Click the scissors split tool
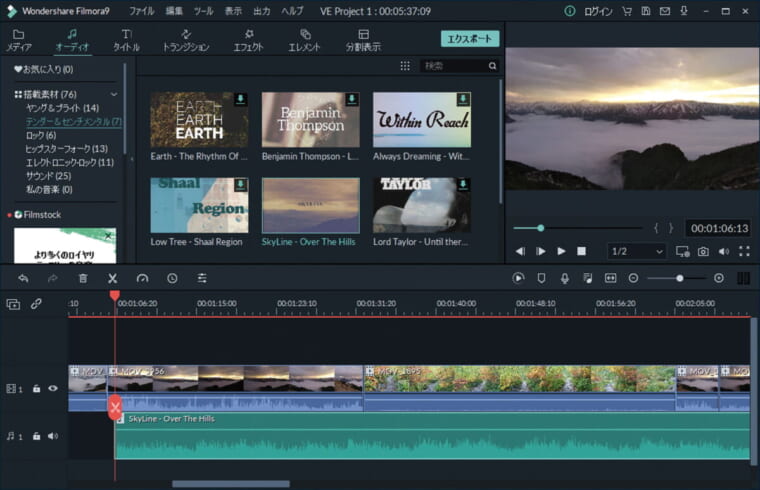The width and height of the screenshot is (760, 490). click(x=112, y=278)
